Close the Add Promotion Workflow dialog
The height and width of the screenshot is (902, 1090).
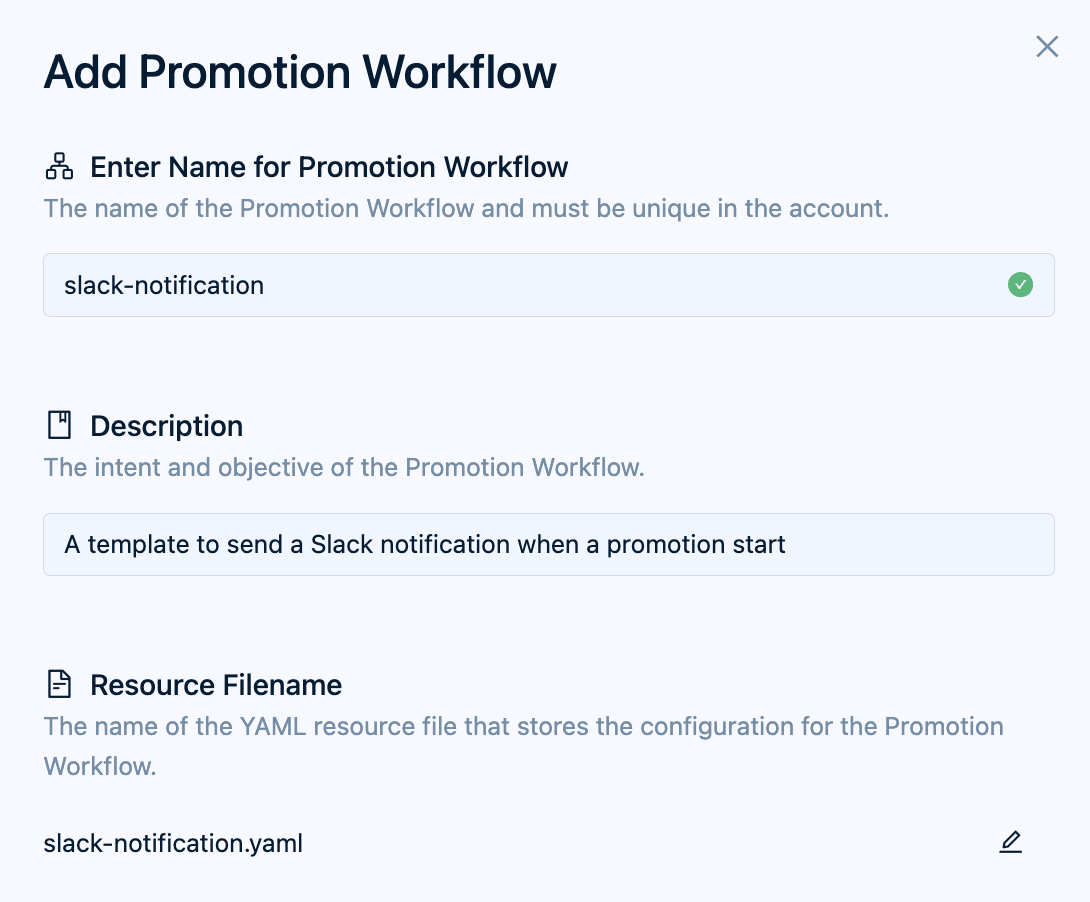pos(1047,47)
